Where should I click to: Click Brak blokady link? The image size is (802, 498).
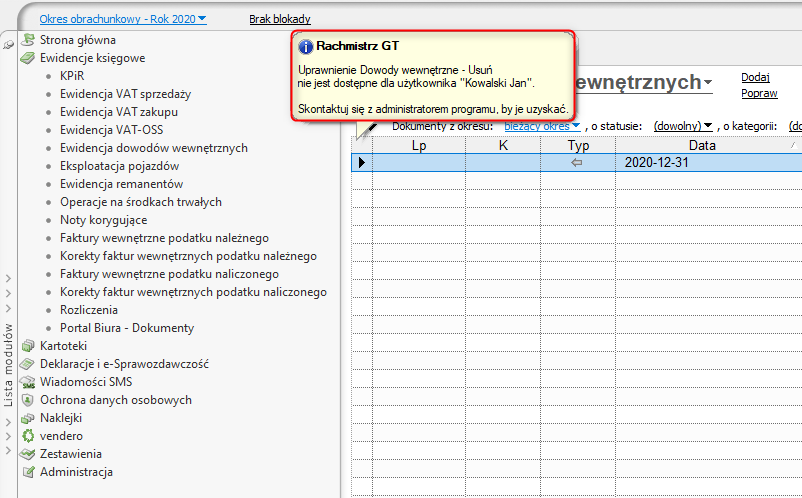click(280, 19)
